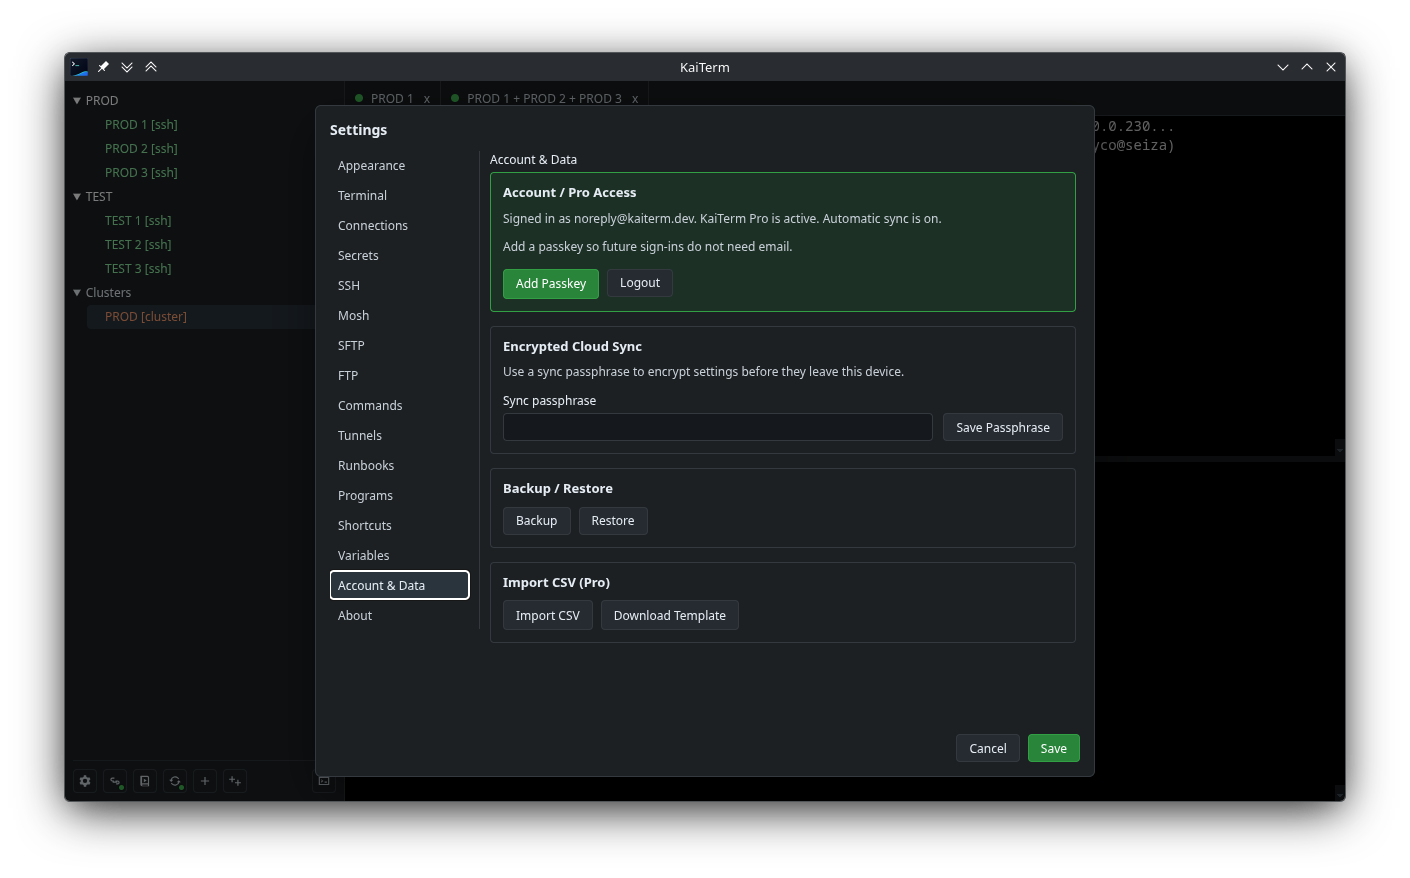Open Mosh settings section
This screenshot has width=1410, height=878.
pyautogui.click(x=399, y=316)
